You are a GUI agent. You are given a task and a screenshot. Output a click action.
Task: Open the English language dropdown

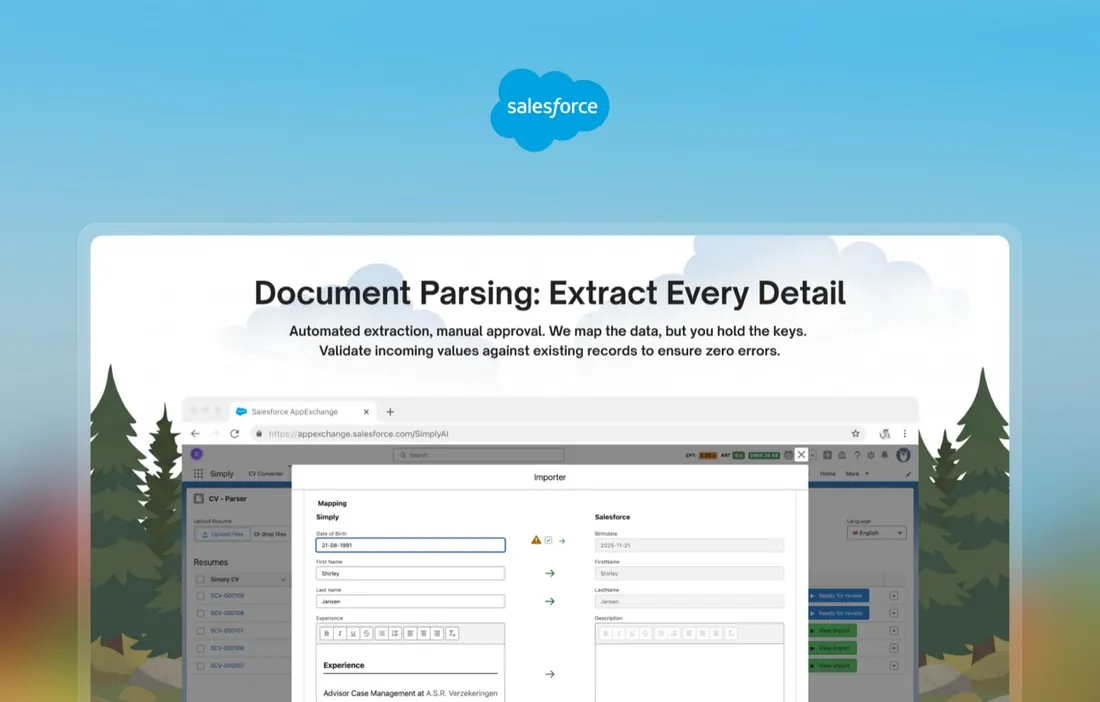pyautogui.click(x=876, y=533)
